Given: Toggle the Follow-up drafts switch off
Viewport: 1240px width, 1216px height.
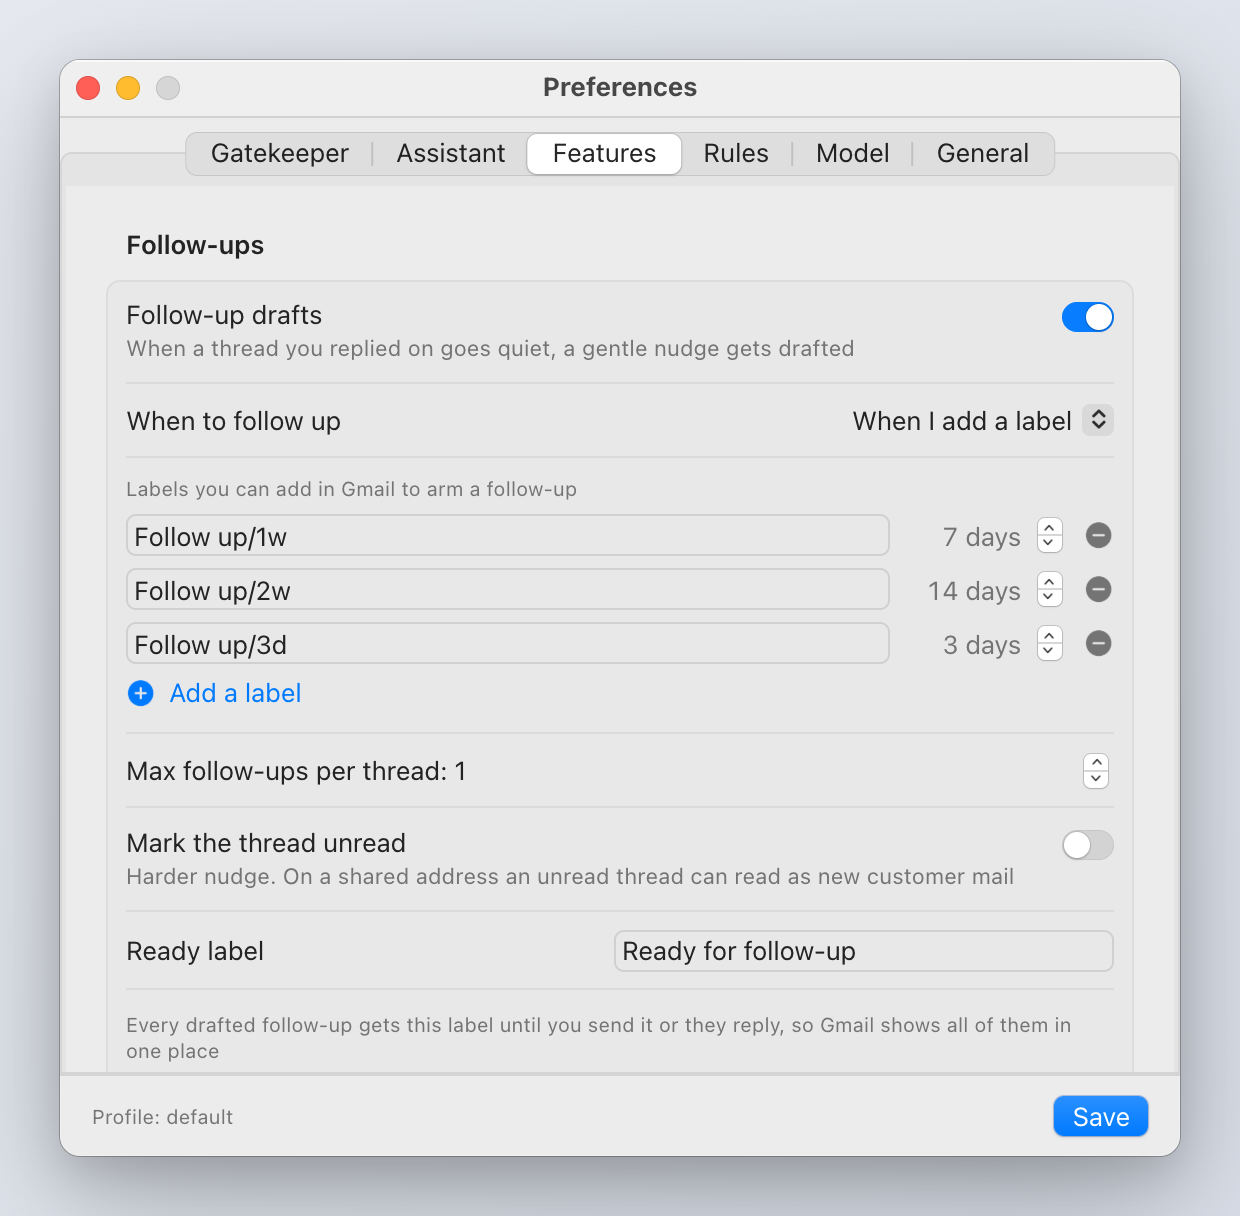Looking at the screenshot, I should pos(1088,317).
